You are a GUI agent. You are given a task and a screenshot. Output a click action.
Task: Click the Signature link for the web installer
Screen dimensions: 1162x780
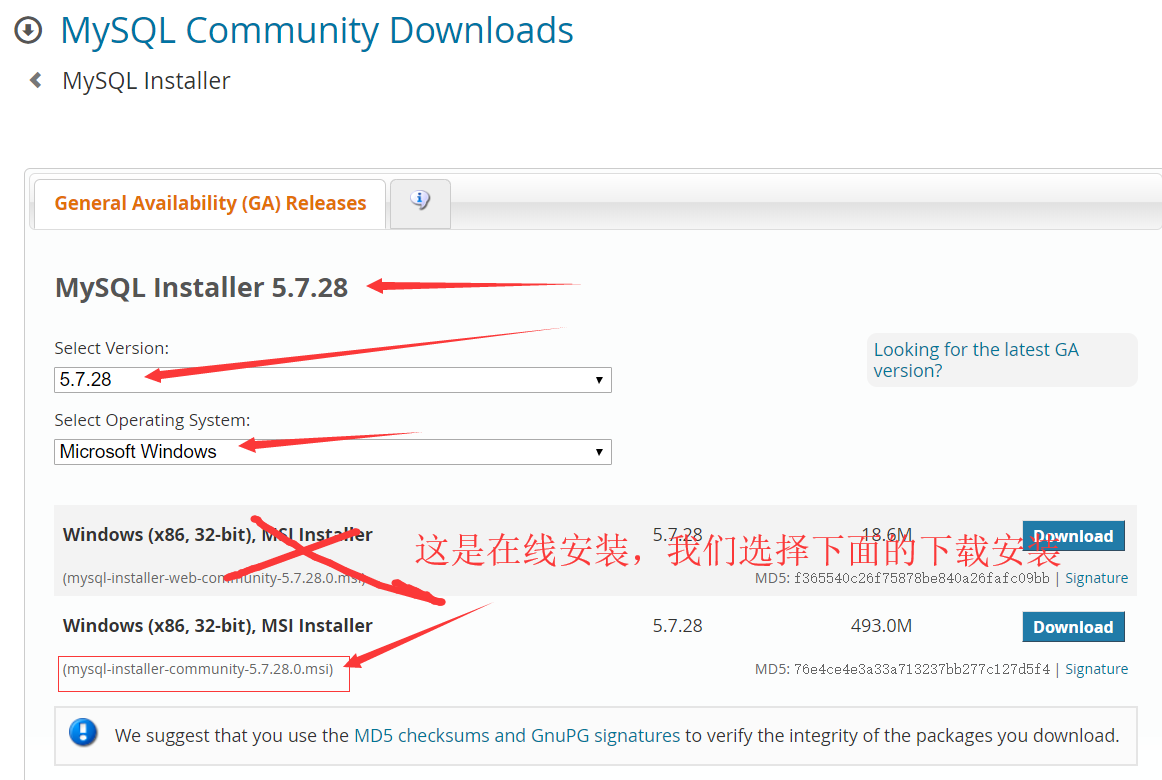(x=1096, y=577)
